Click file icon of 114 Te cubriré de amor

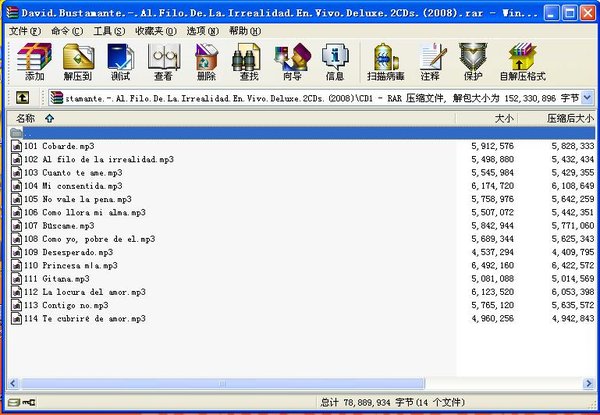coord(16,319)
